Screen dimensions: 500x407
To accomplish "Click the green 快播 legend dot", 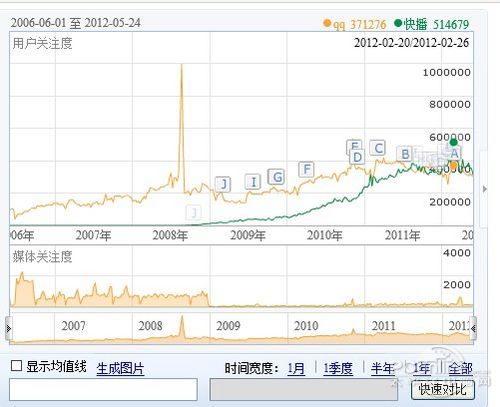I will pos(398,23).
